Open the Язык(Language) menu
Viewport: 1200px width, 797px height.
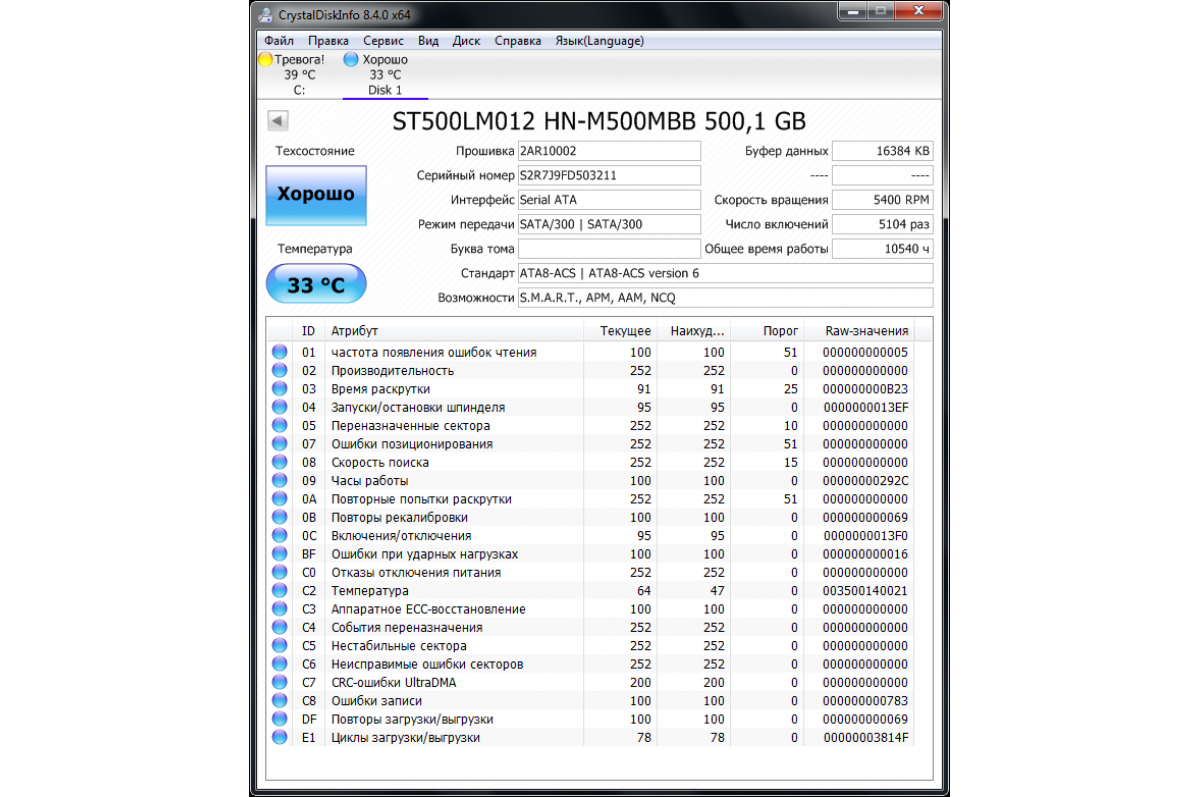599,41
